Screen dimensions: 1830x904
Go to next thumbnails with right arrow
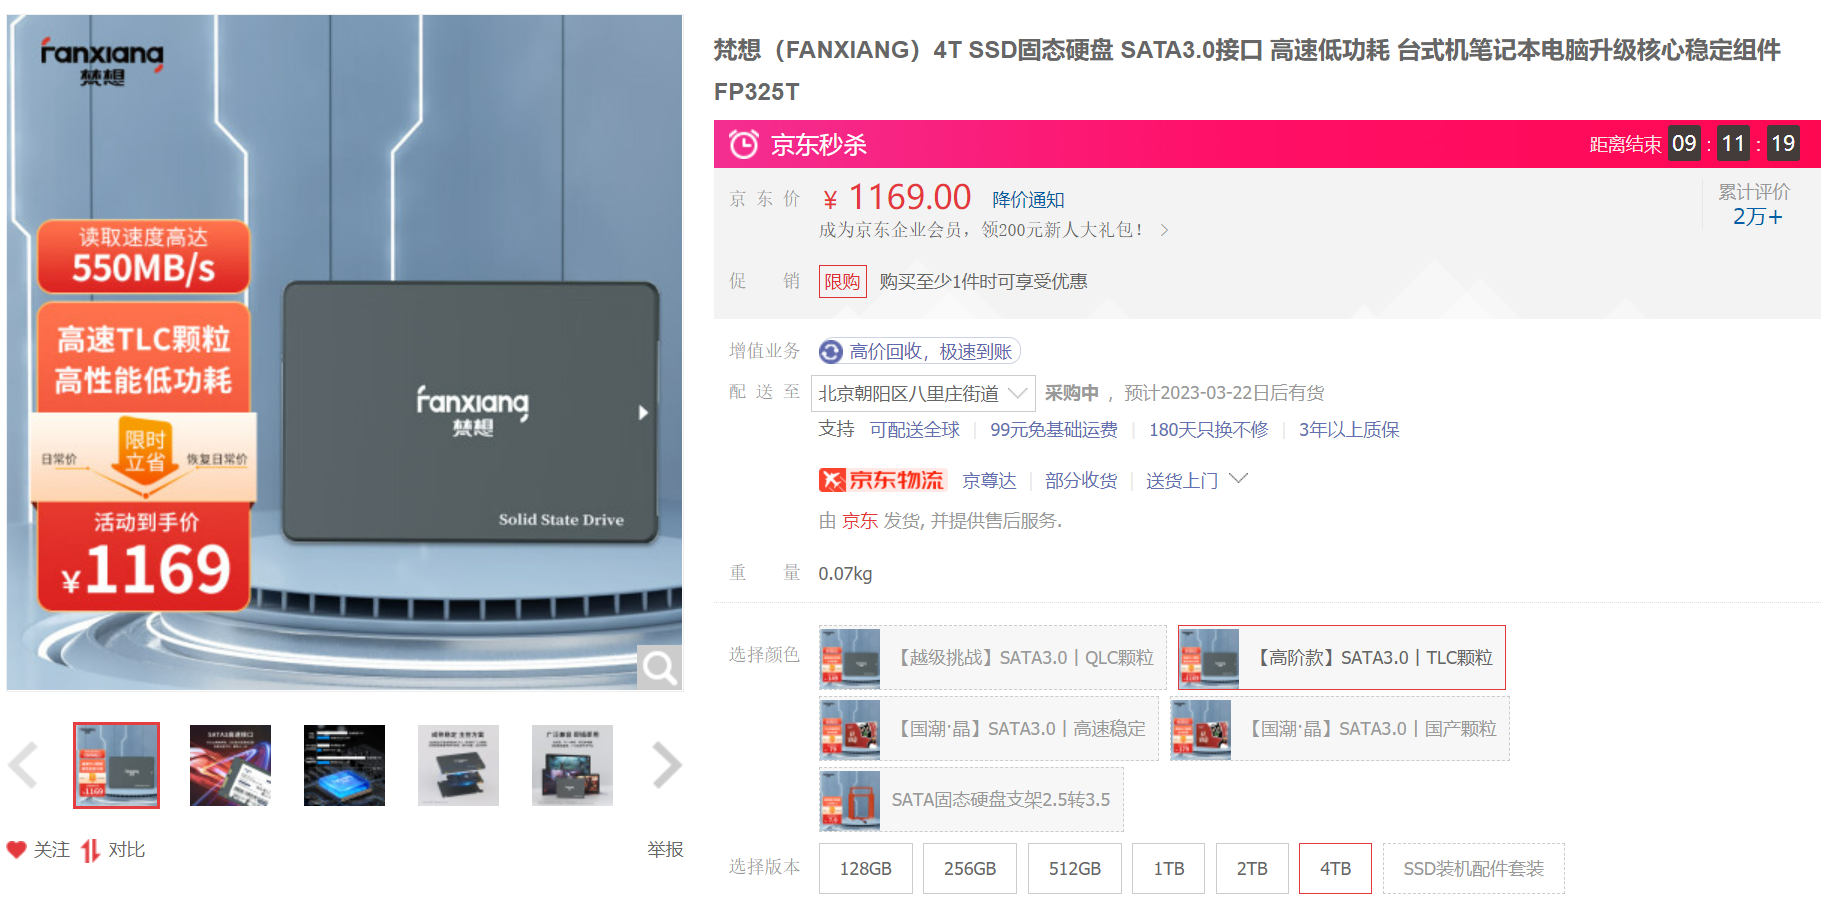click(x=666, y=766)
